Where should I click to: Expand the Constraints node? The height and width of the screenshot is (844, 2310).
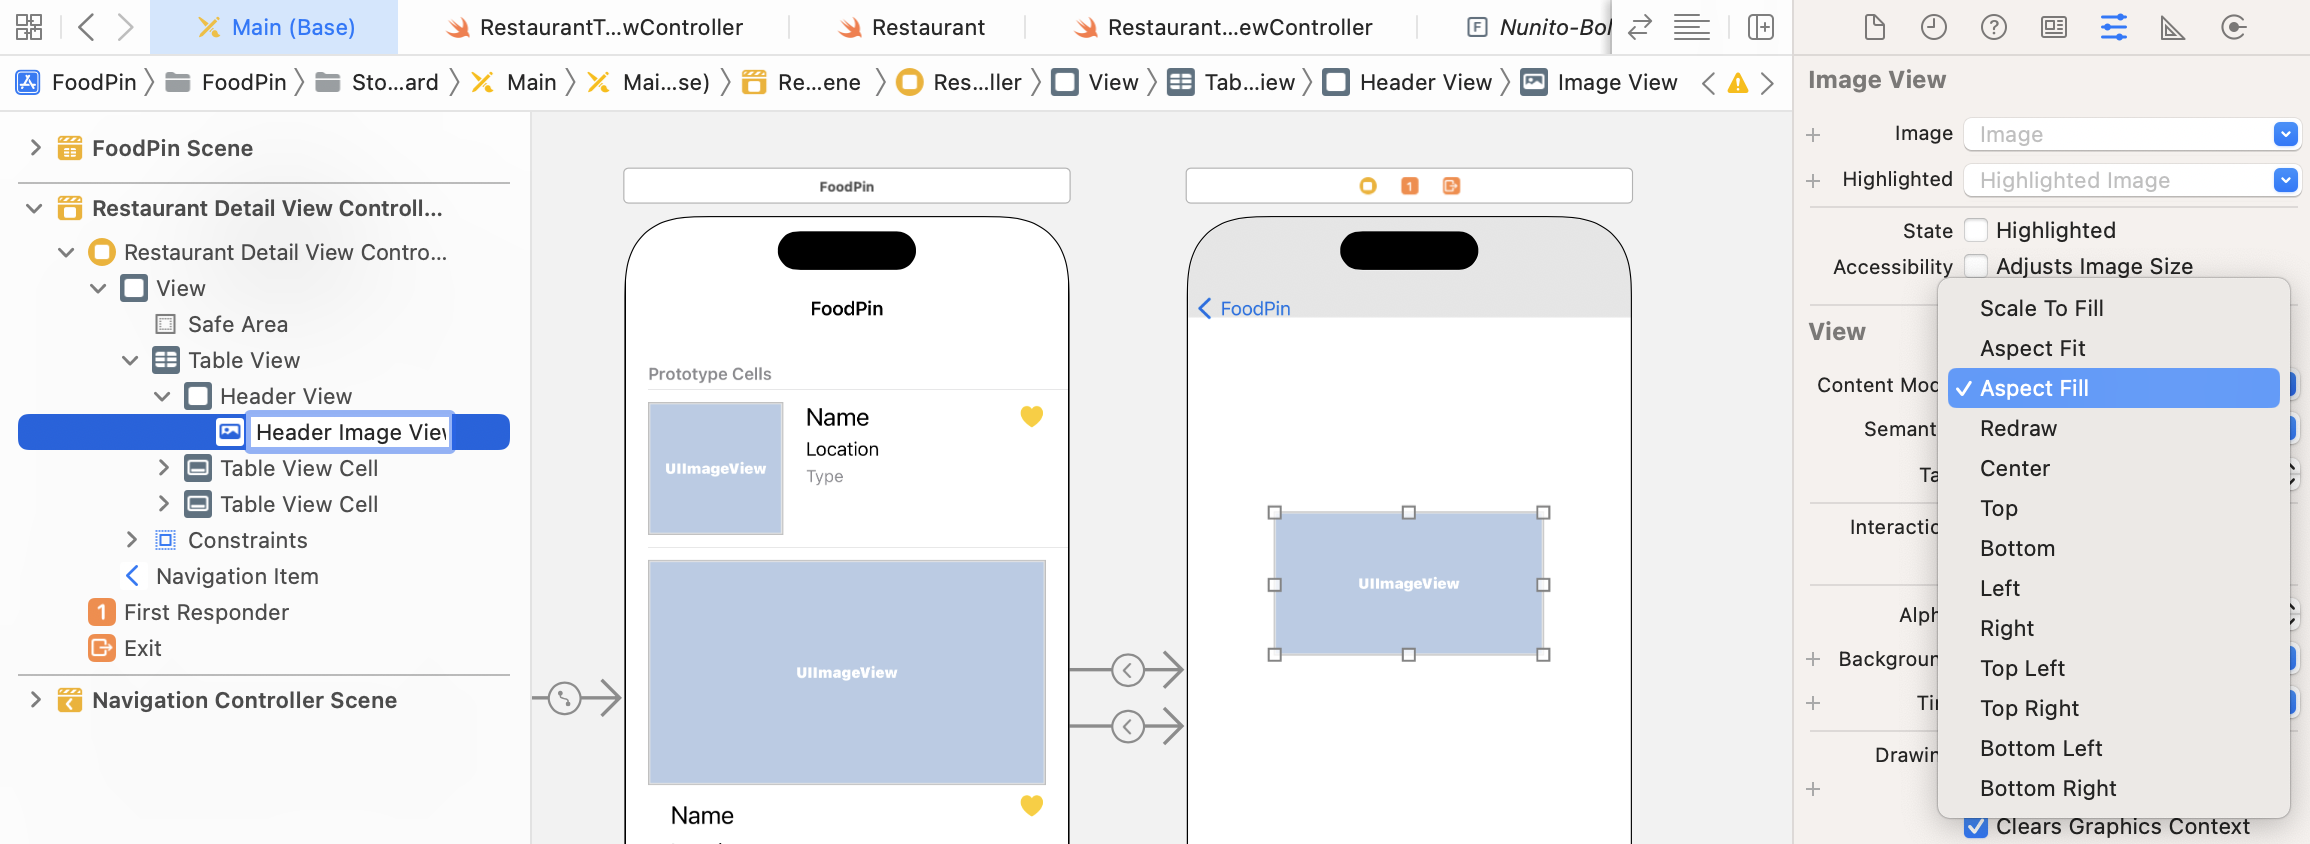(132, 540)
